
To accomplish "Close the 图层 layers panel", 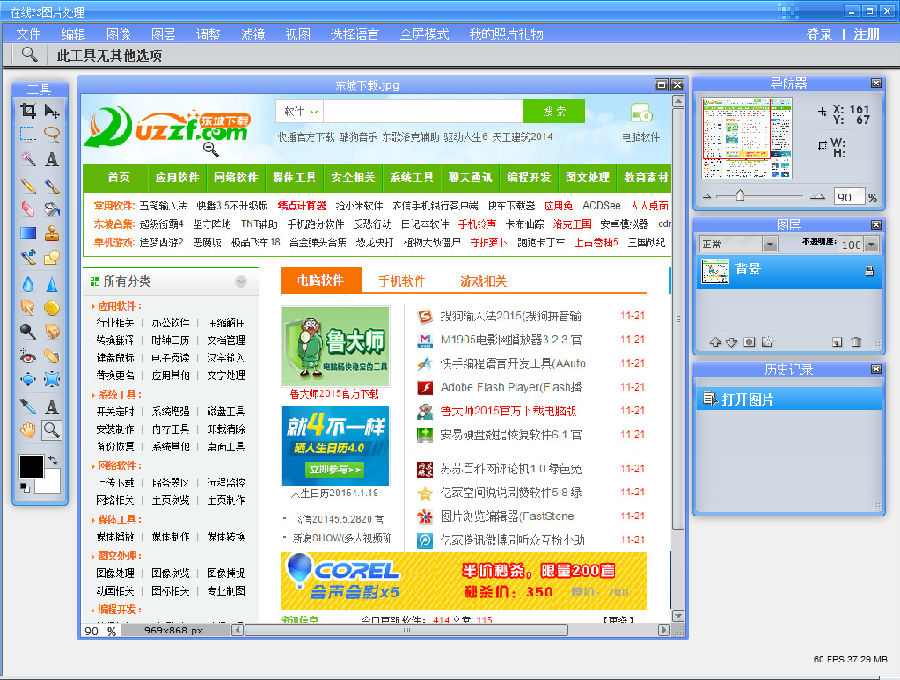I will (876, 224).
